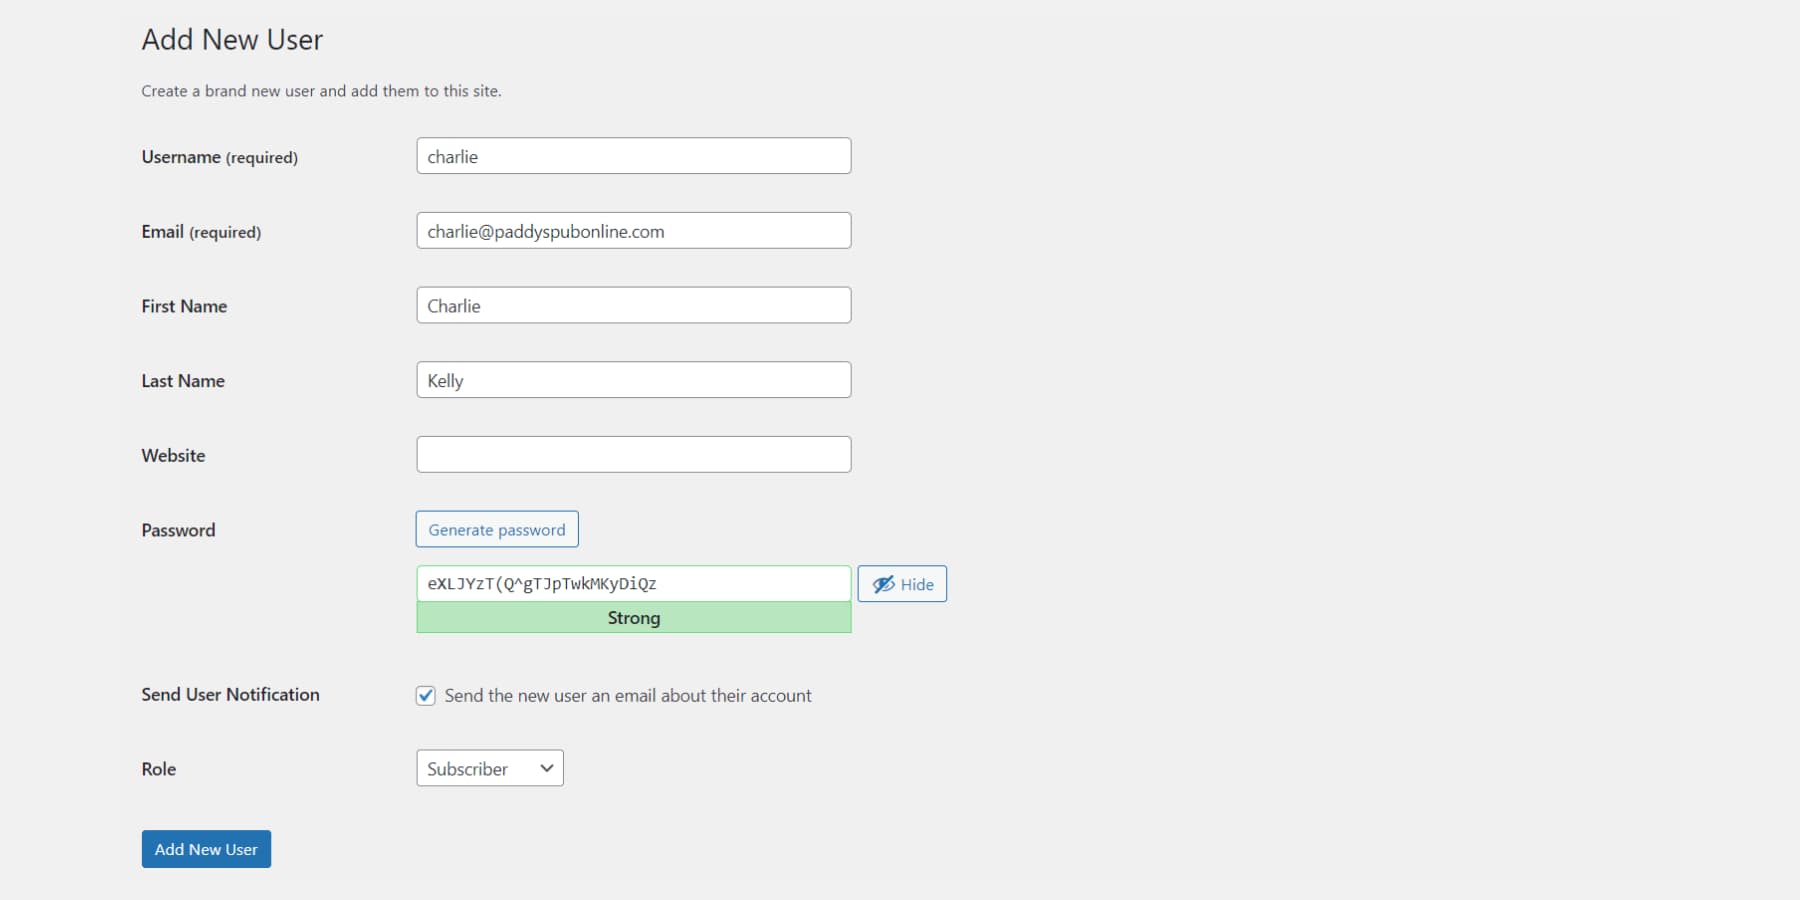Expand the Subscriber role combo box
The height and width of the screenshot is (900, 1800).
coord(489,768)
